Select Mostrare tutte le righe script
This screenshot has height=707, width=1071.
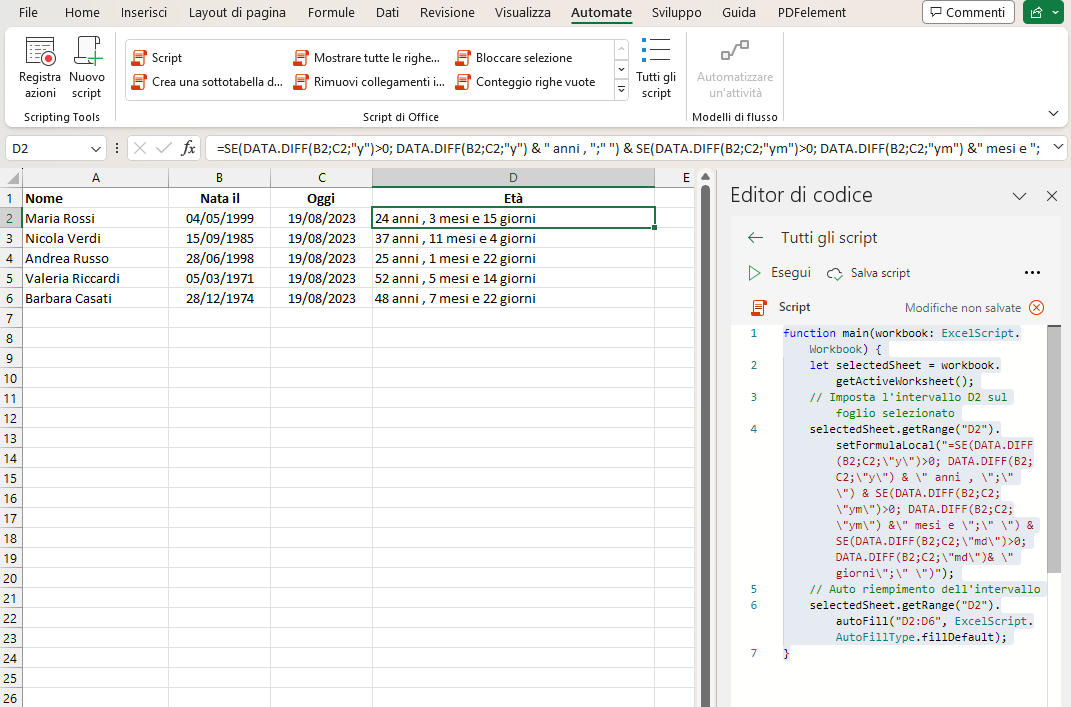click(x=367, y=58)
